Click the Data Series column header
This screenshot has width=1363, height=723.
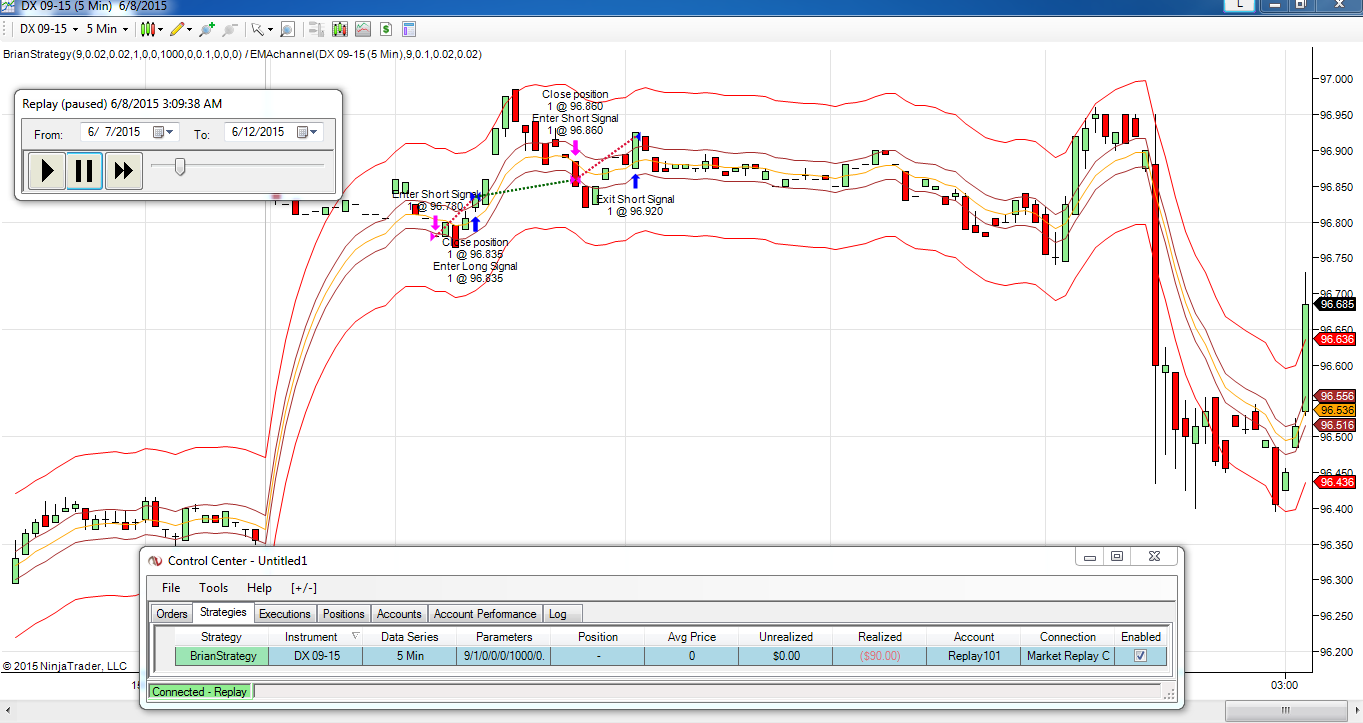coord(409,637)
